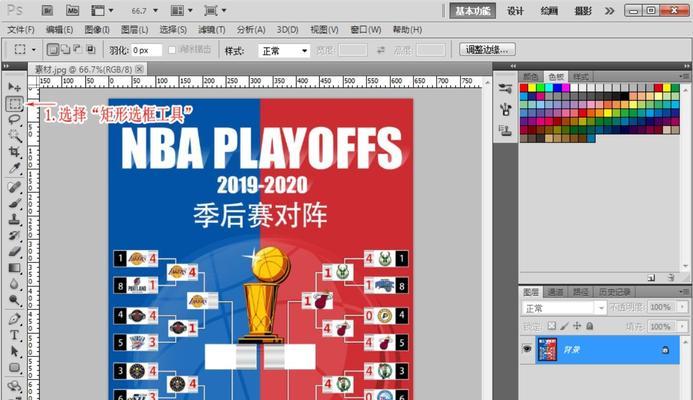Open the 图像(I) menu
The width and height of the screenshot is (693, 400).
click(97, 30)
